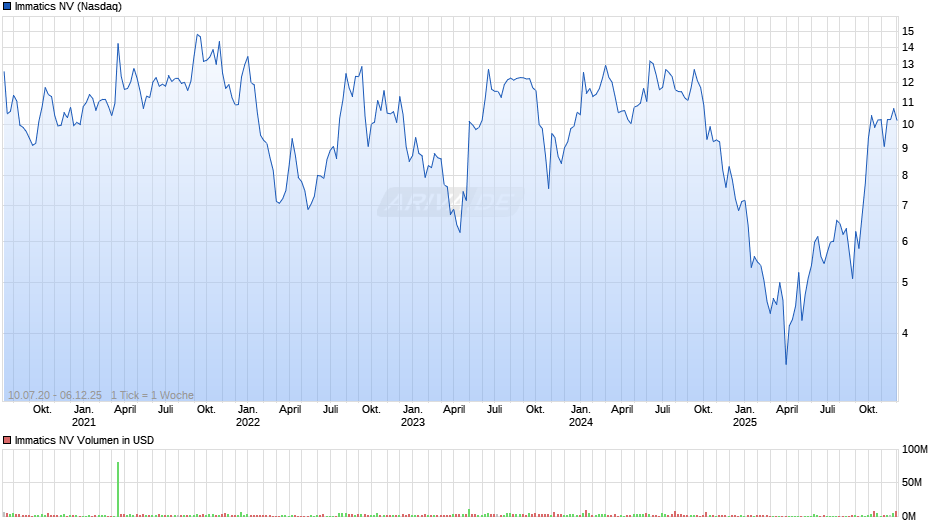
Task: Click the 'Juli' label following Jan. 2025
Action: (x=827, y=410)
